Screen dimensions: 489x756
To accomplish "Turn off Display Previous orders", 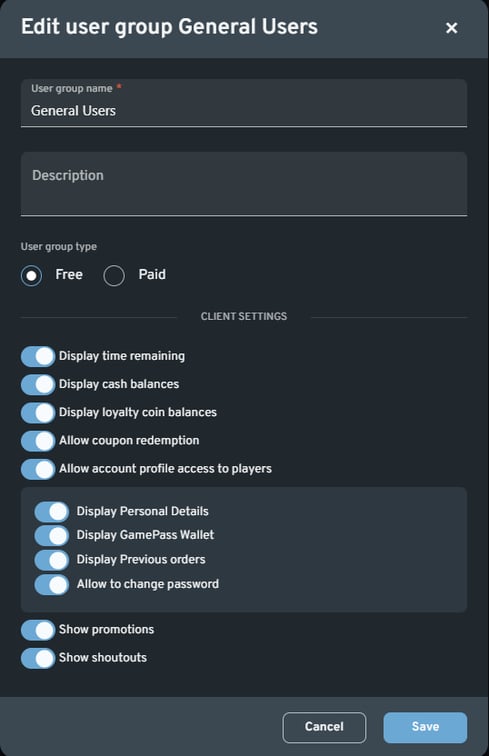I will pyautogui.click(x=52, y=560).
